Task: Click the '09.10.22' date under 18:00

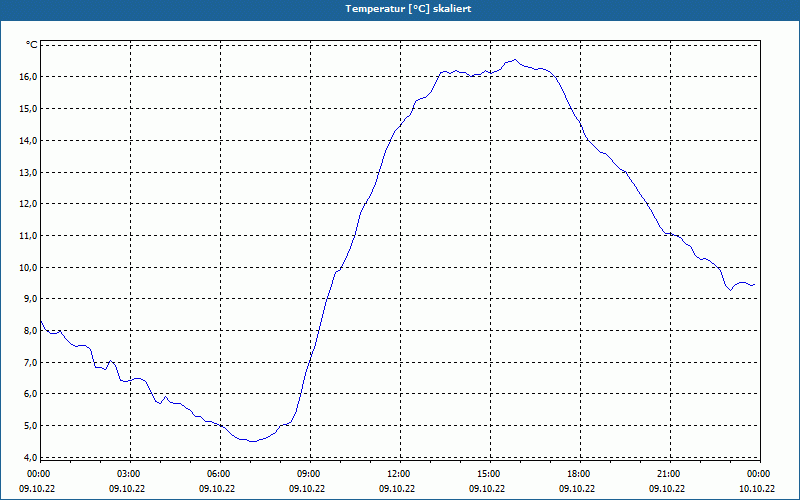Action: pos(577,488)
